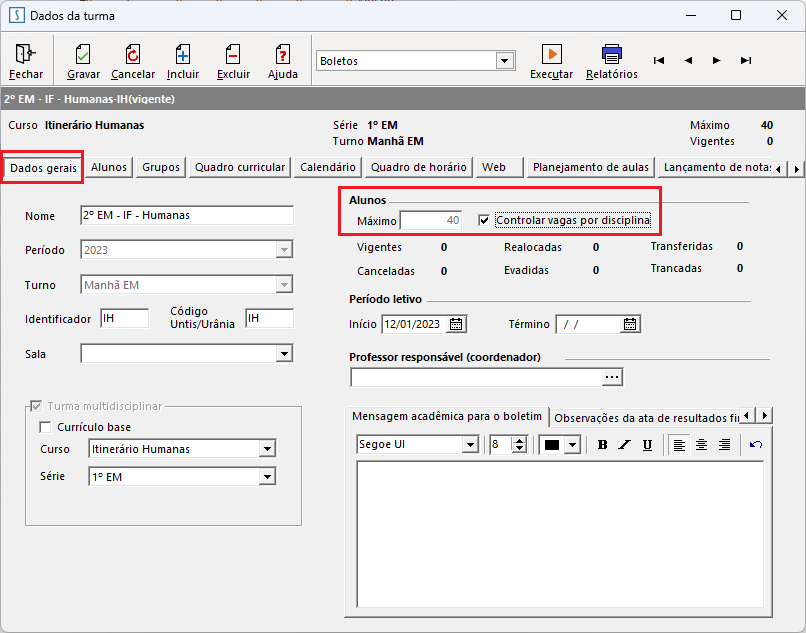Toggle bold formatting in message editor
The image size is (806, 633).
[602, 445]
